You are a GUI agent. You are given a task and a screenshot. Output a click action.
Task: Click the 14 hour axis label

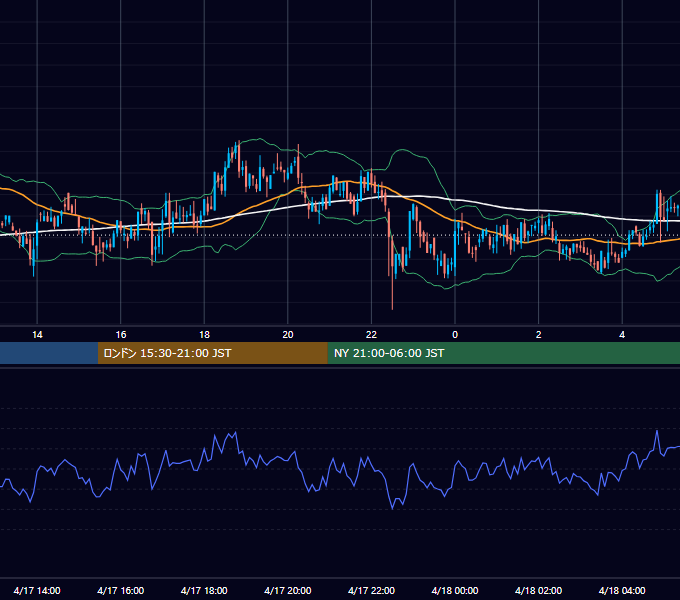pyautogui.click(x=37, y=335)
